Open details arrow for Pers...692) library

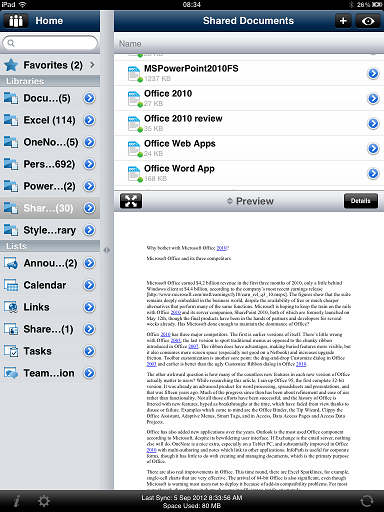(x=89, y=164)
